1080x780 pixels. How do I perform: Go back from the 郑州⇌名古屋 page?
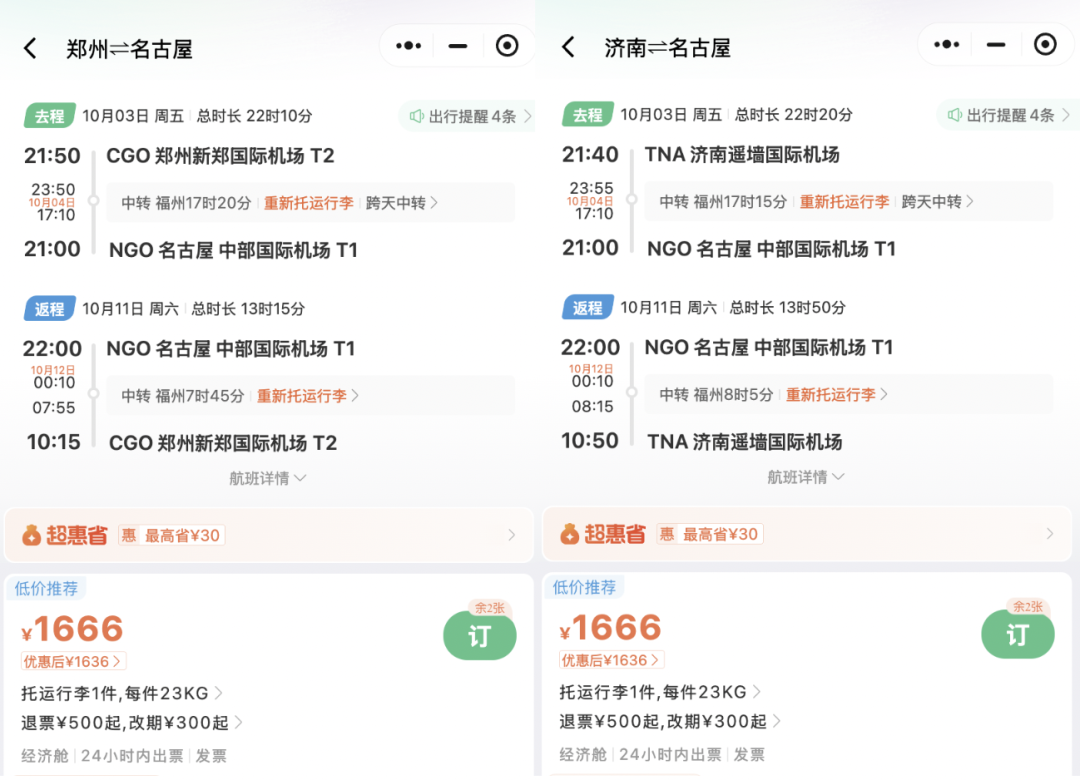pos(30,48)
